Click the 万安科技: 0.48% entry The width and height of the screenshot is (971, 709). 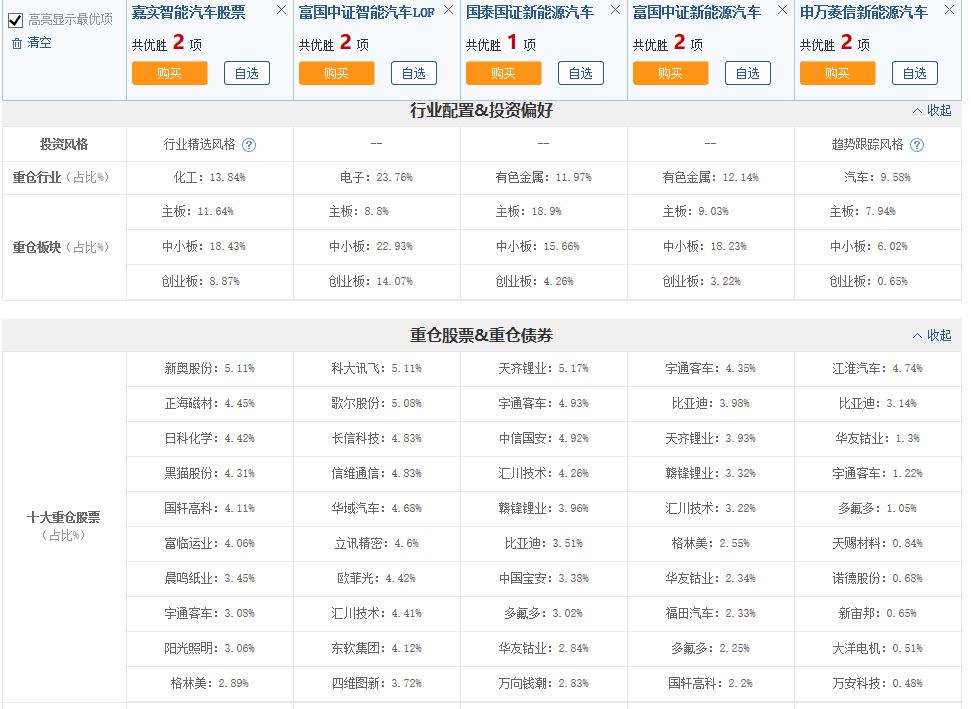coord(877,684)
